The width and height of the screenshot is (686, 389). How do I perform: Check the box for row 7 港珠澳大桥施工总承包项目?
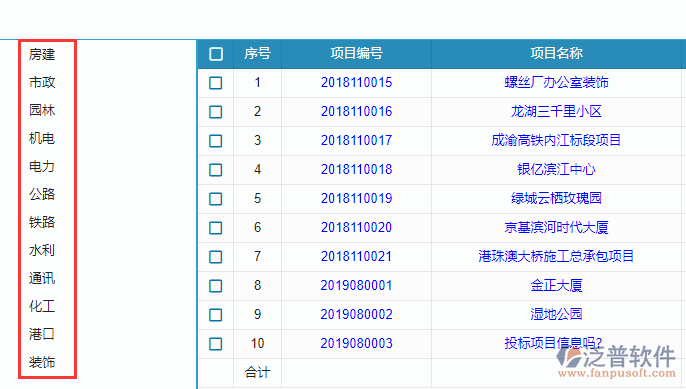pos(216,257)
